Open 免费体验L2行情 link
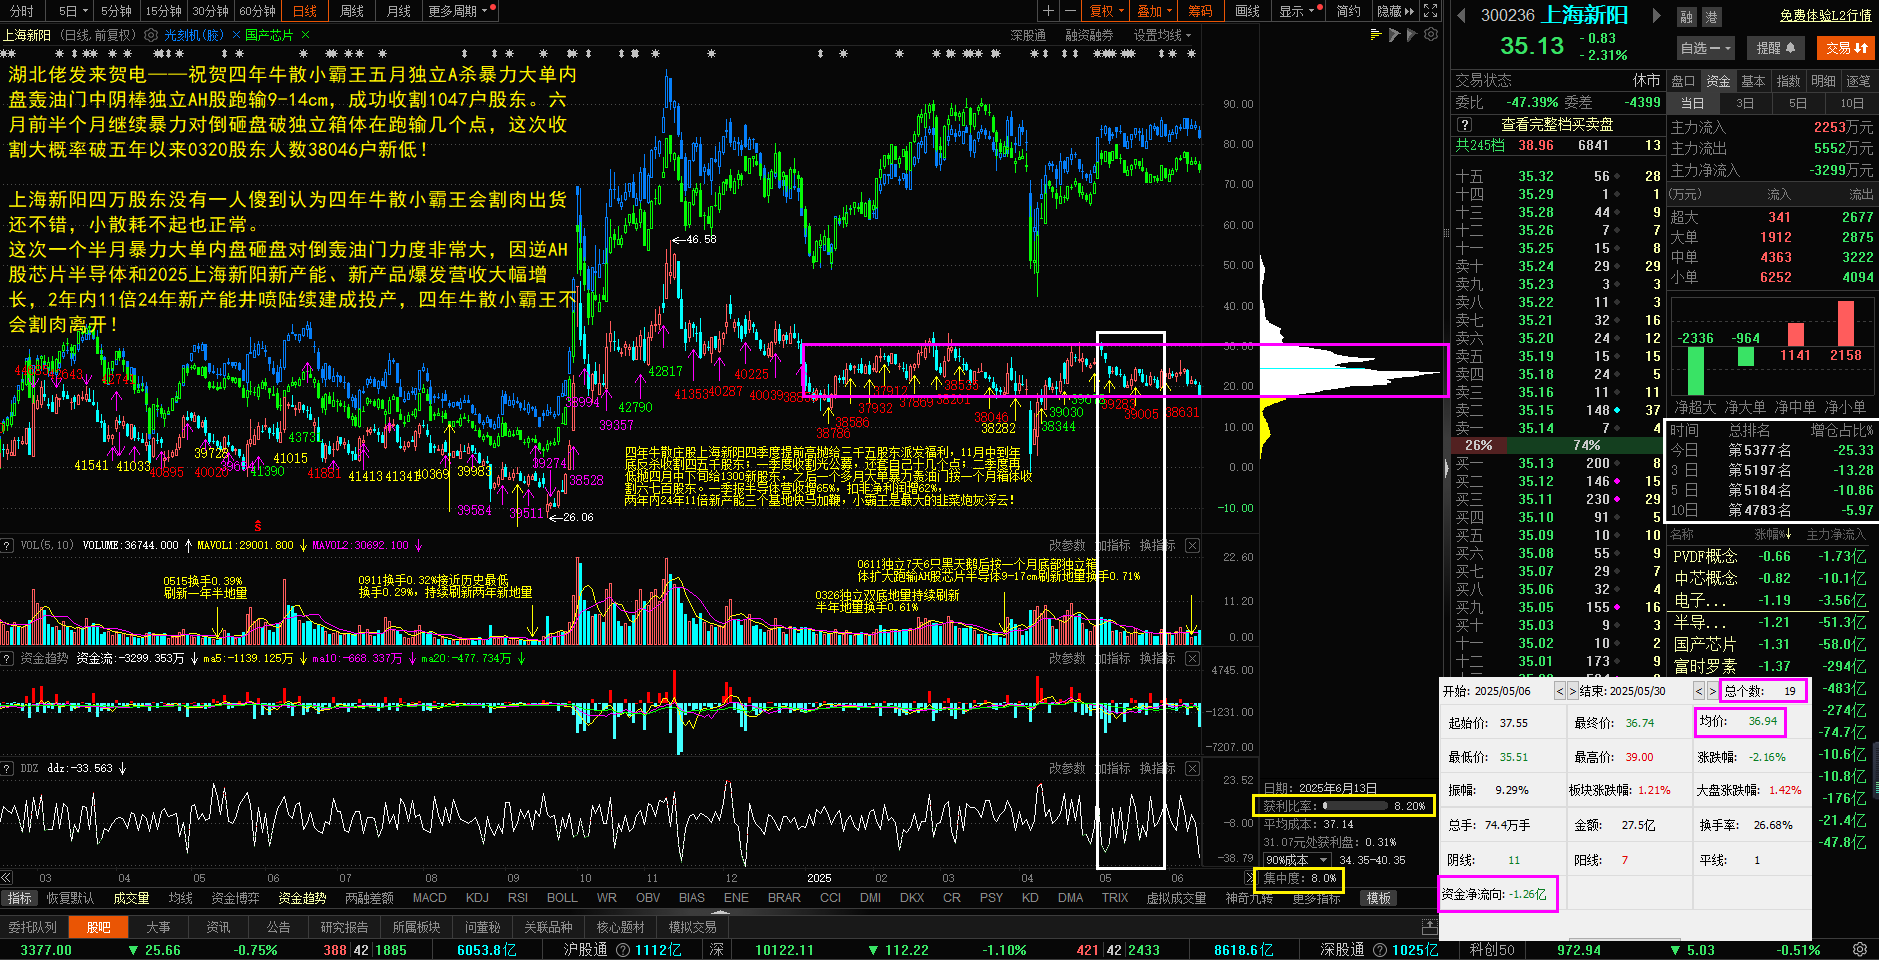 tap(1825, 15)
